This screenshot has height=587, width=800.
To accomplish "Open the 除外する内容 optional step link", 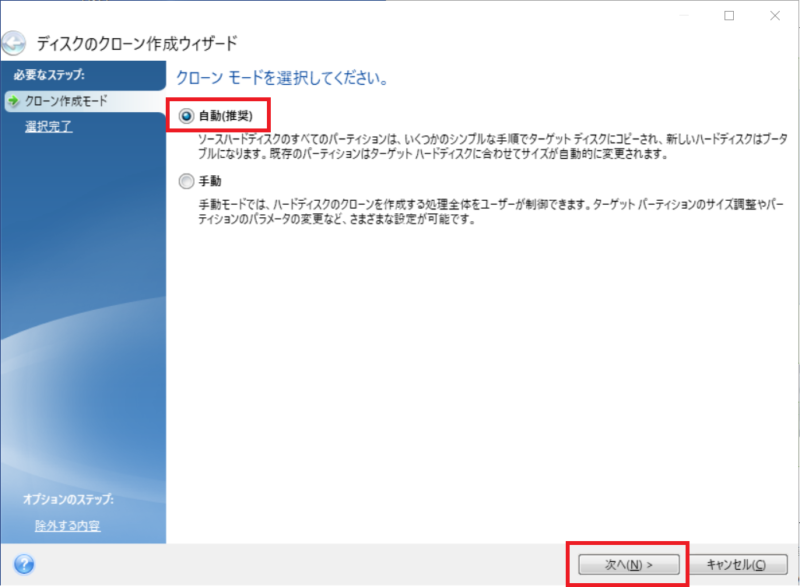I will point(67,525).
